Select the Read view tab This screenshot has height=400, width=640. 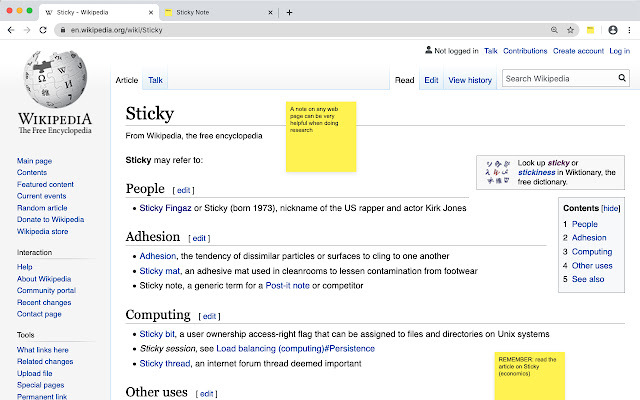(x=404, y=80)
